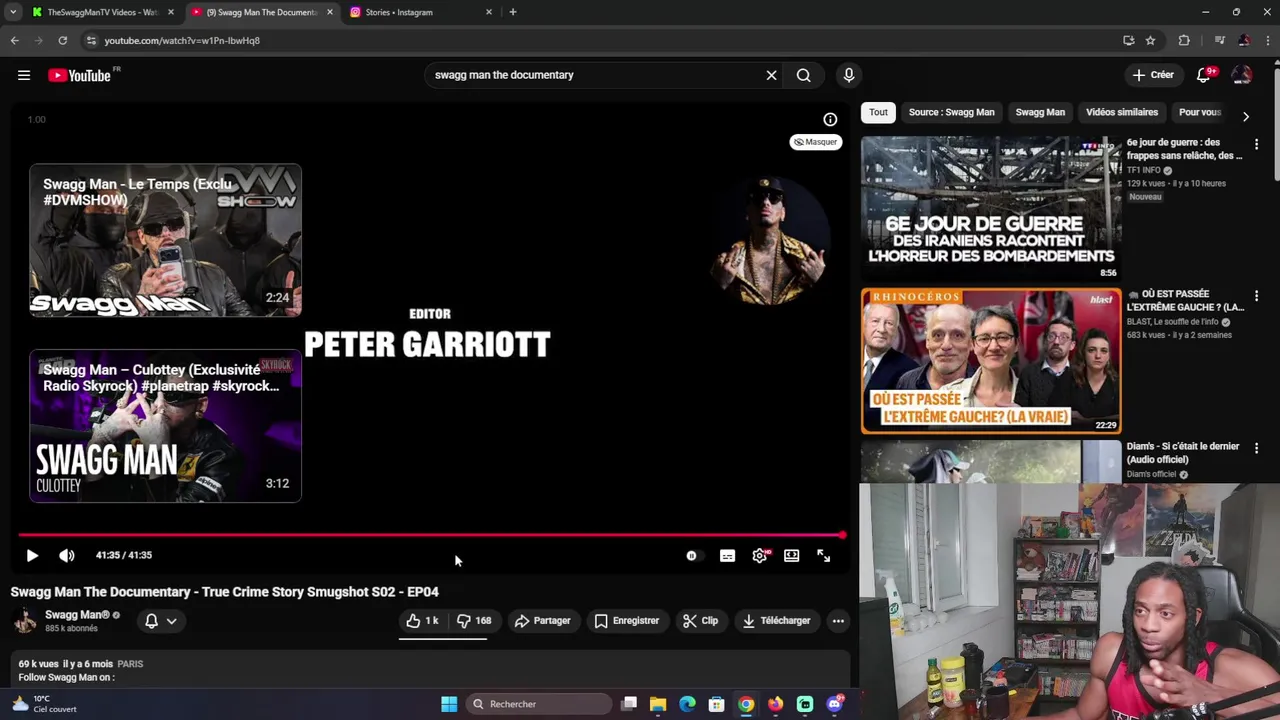
Task: Click Enregistrer to save the video
Action: coord(626,621)
